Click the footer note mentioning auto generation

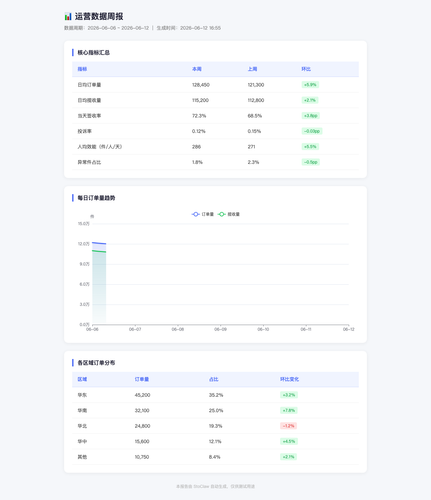coord(215,486)
